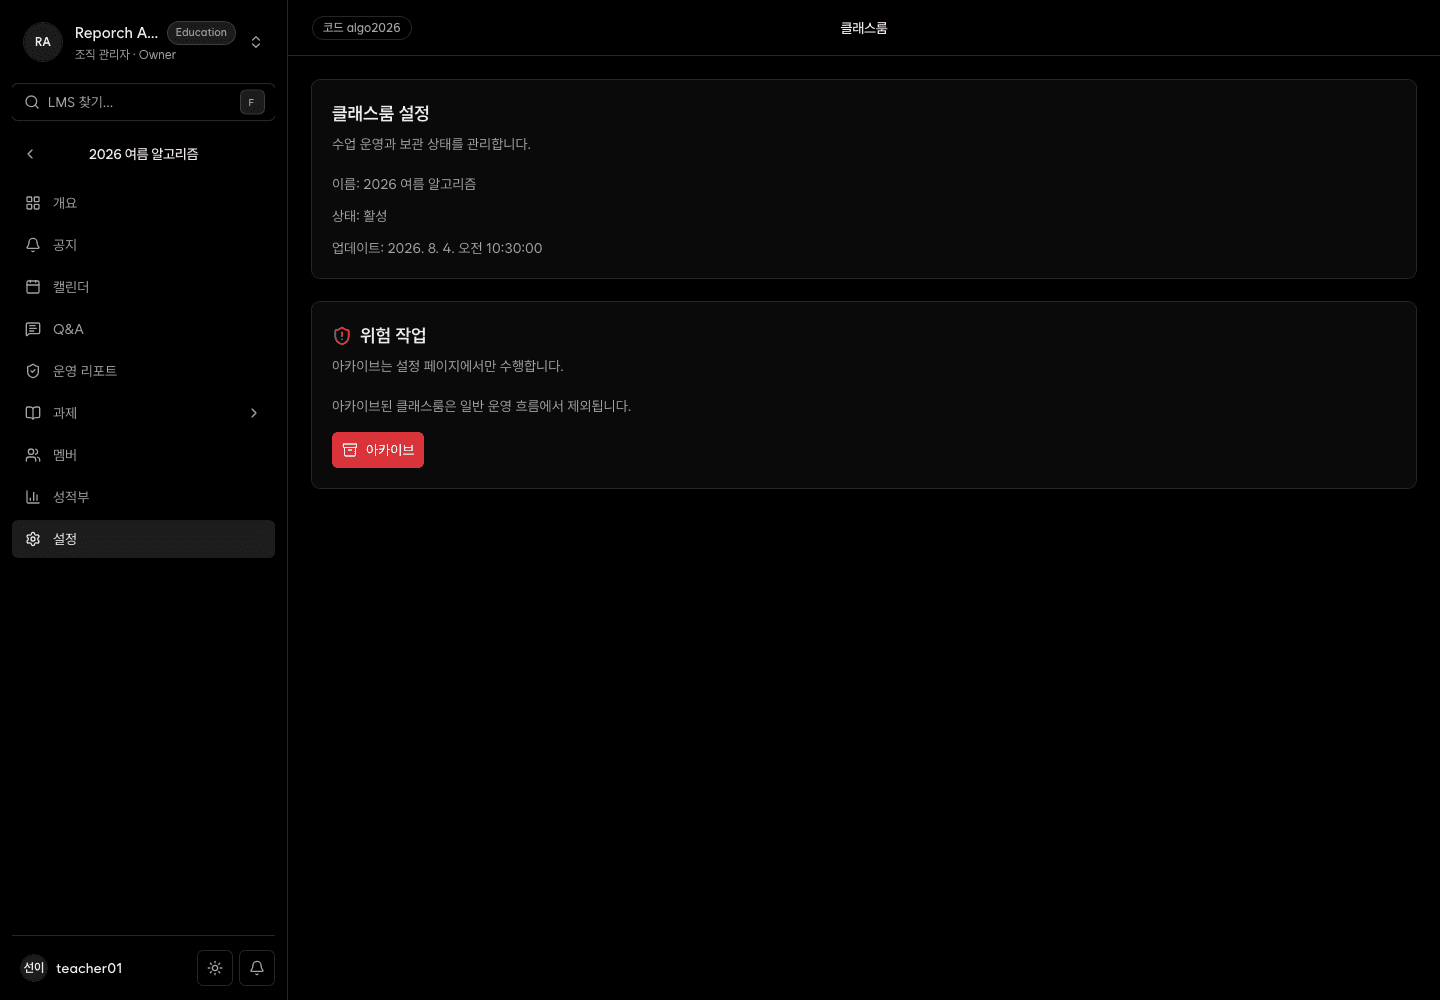
Task: Click the red 아카이브 button
Action: pos(378,450)
